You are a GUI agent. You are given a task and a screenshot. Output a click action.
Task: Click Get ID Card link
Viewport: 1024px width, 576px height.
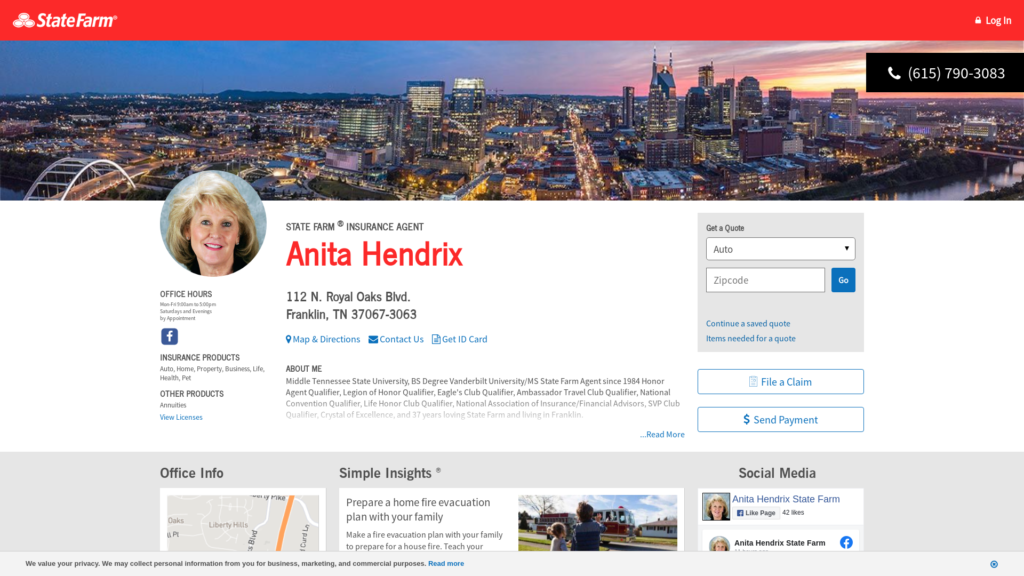tap(460, 339)
